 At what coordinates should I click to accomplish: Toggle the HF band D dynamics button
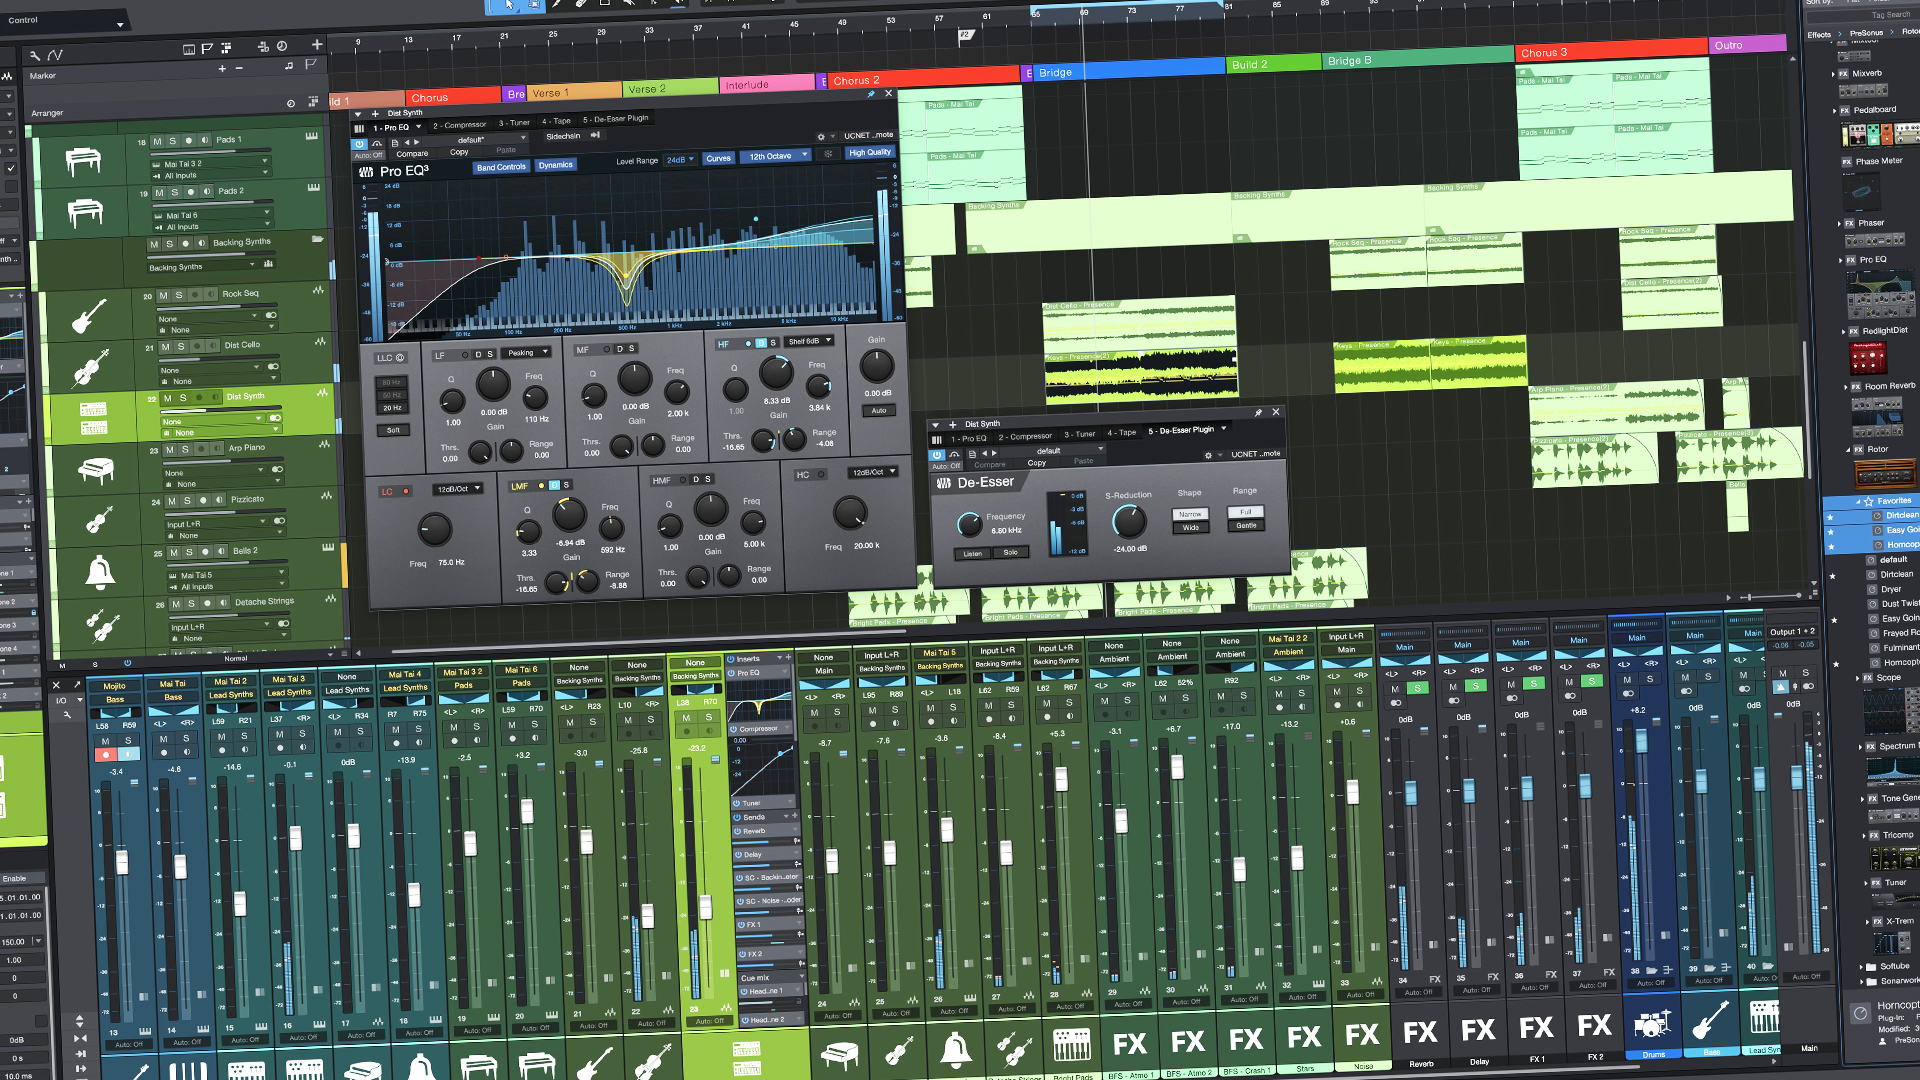pos(760,343)
